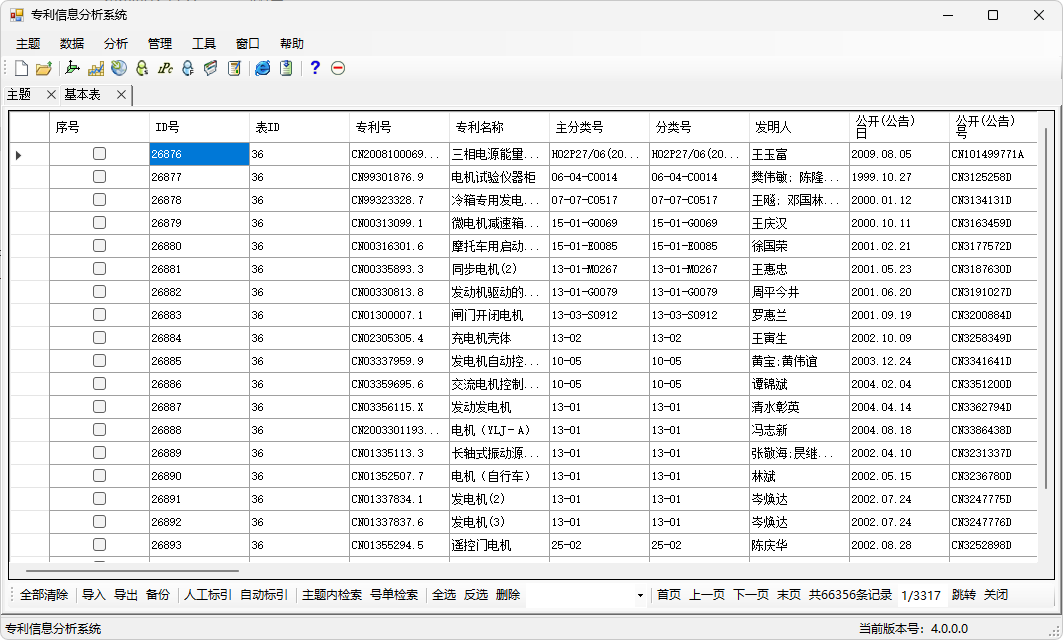Screen dimensions: 1063x640
Task: Click the inventor person icon marked F
Action: click(188, 68)
